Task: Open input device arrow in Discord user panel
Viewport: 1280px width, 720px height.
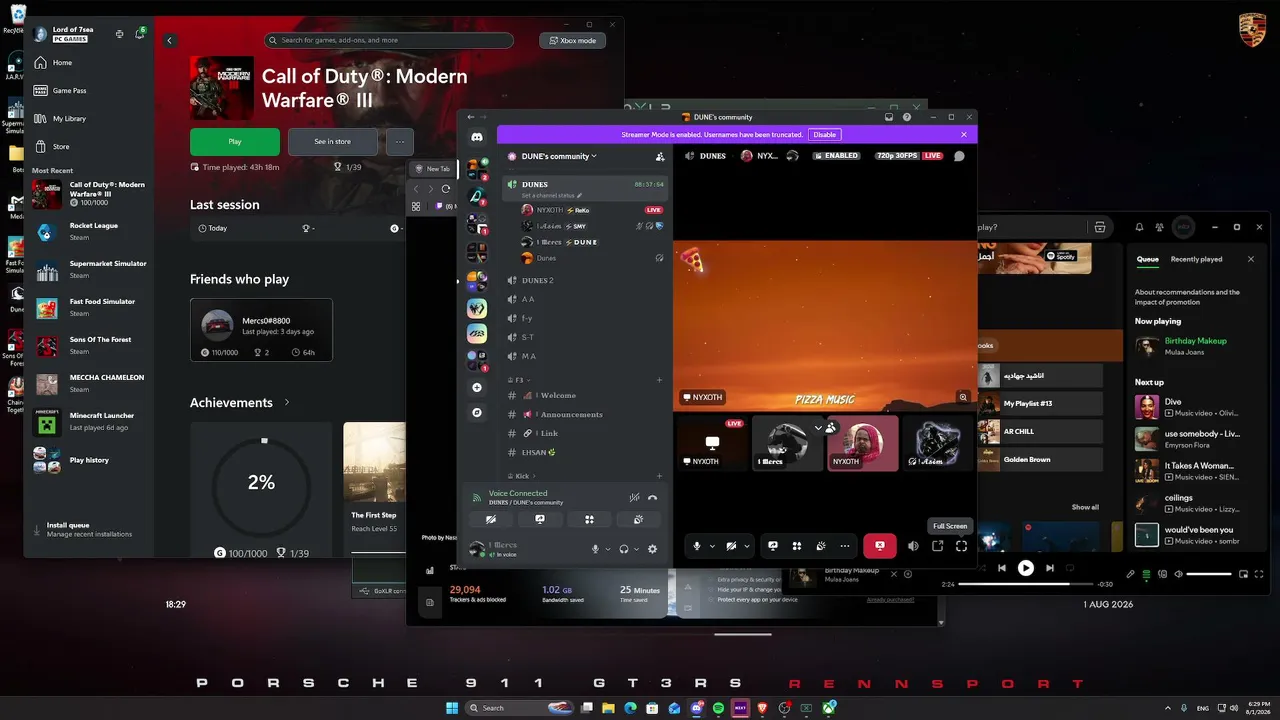Action: point(608,548)
